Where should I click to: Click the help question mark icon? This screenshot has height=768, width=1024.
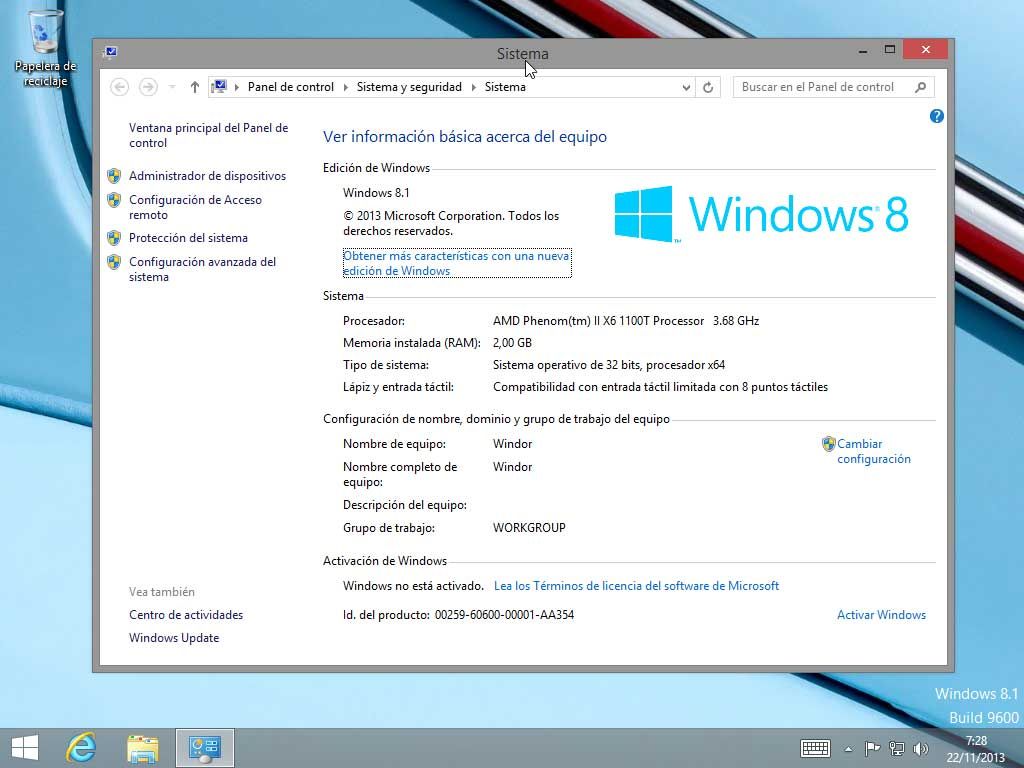pos(936,116)
